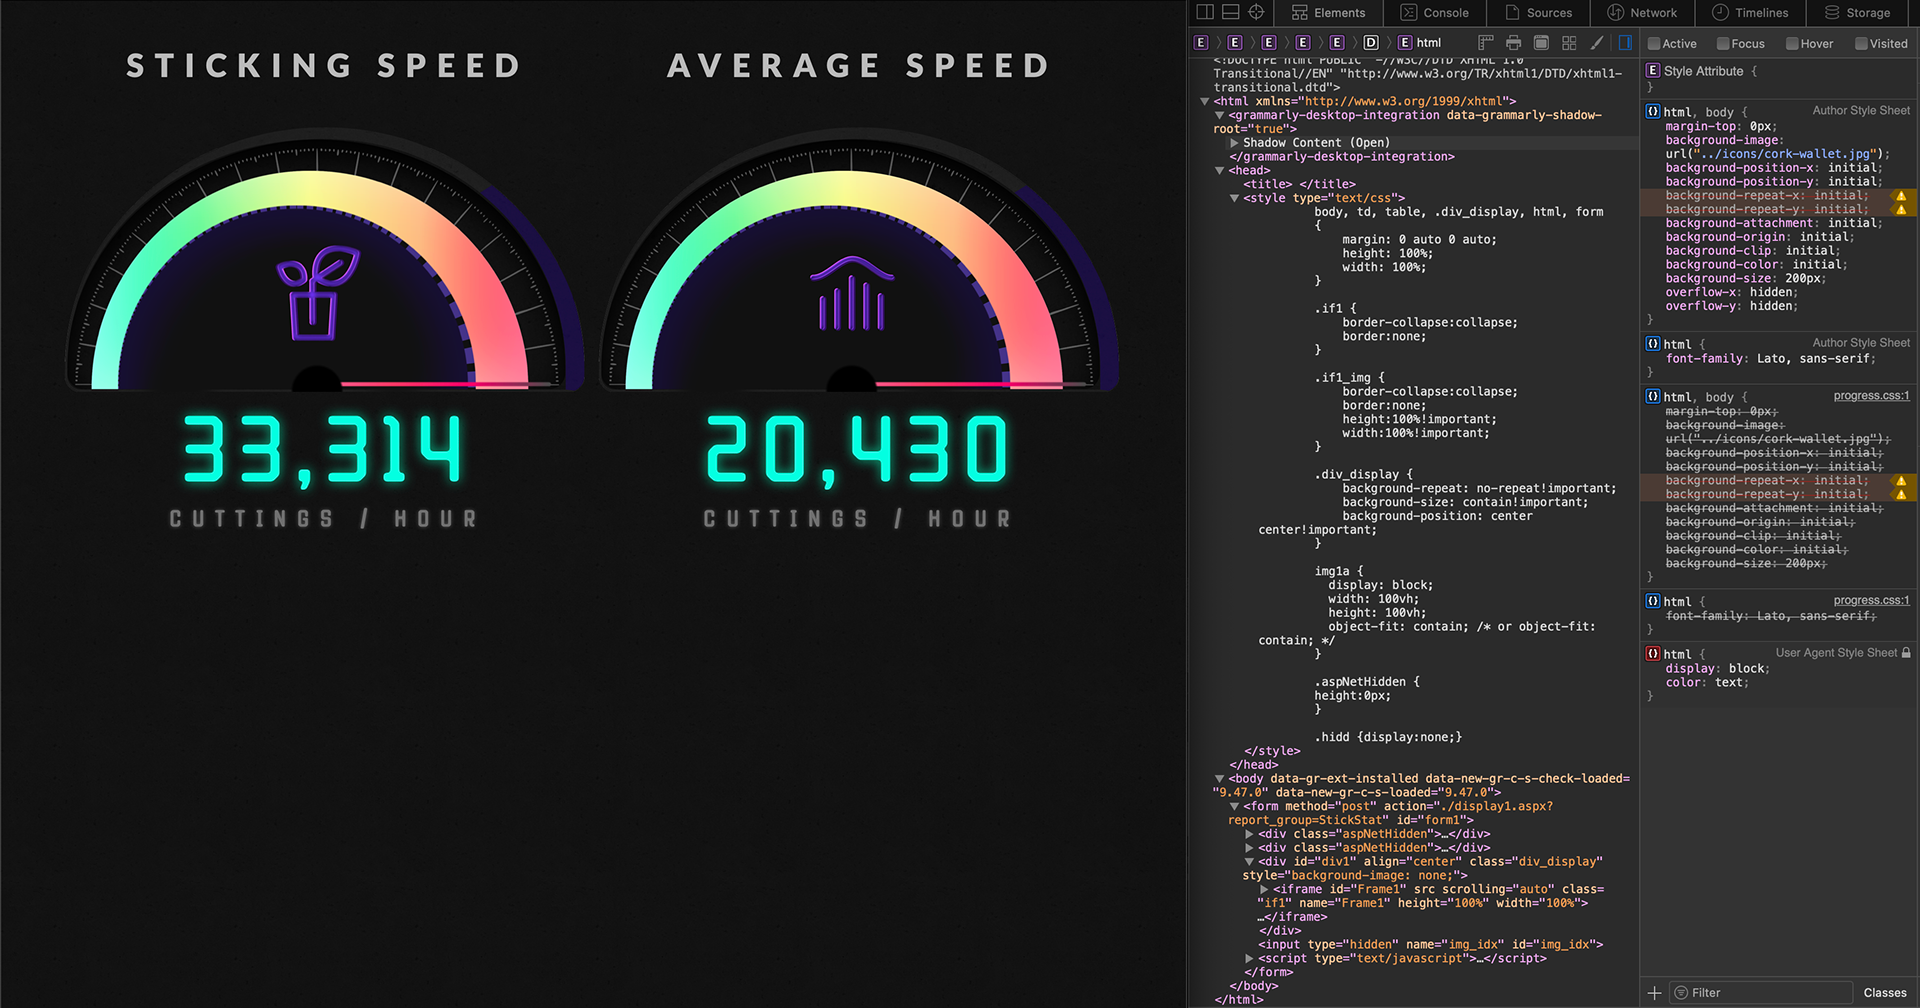Screen dimensions: 1920x1008
Task: Click the rule icon beside the progress.css html, body rule
Action: point(1653,396)
